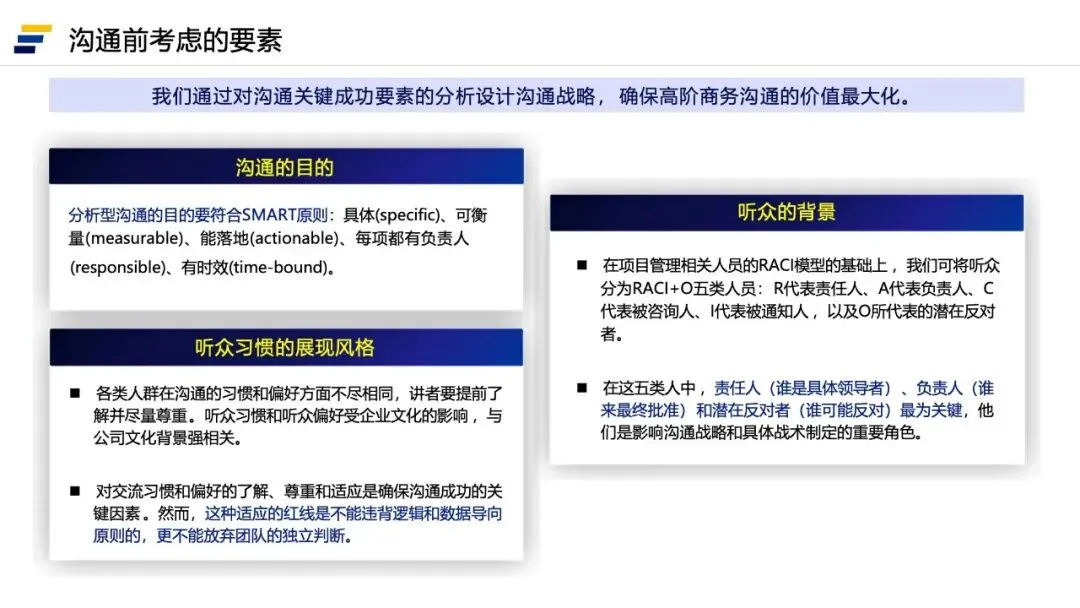Click the line 原则的，更不能放弃团队的独立判断
This screenshot has width=1080, height=608.
point(223,536)
